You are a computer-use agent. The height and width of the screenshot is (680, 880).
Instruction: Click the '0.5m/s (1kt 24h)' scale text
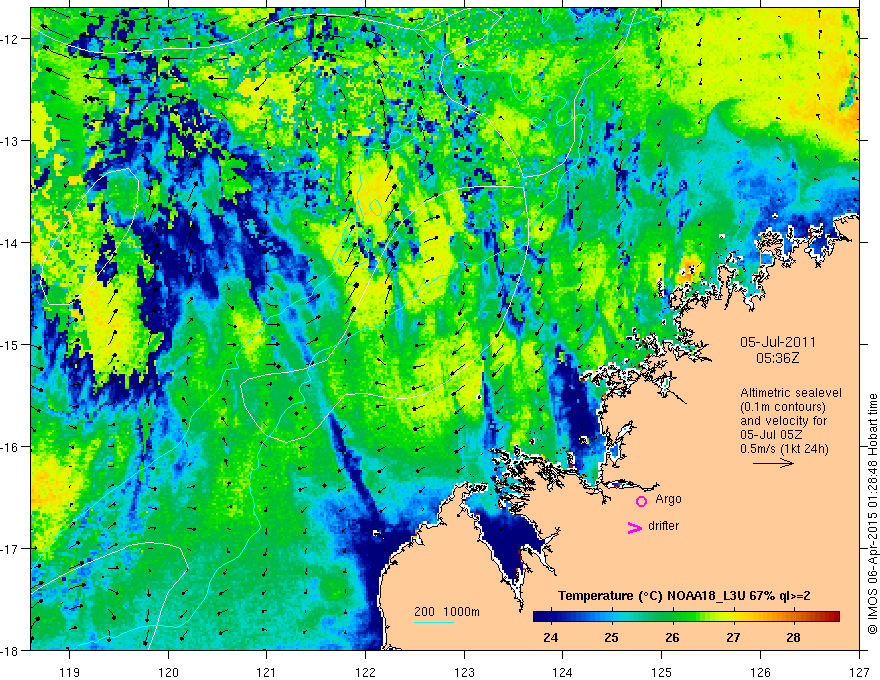click(784, 448)
